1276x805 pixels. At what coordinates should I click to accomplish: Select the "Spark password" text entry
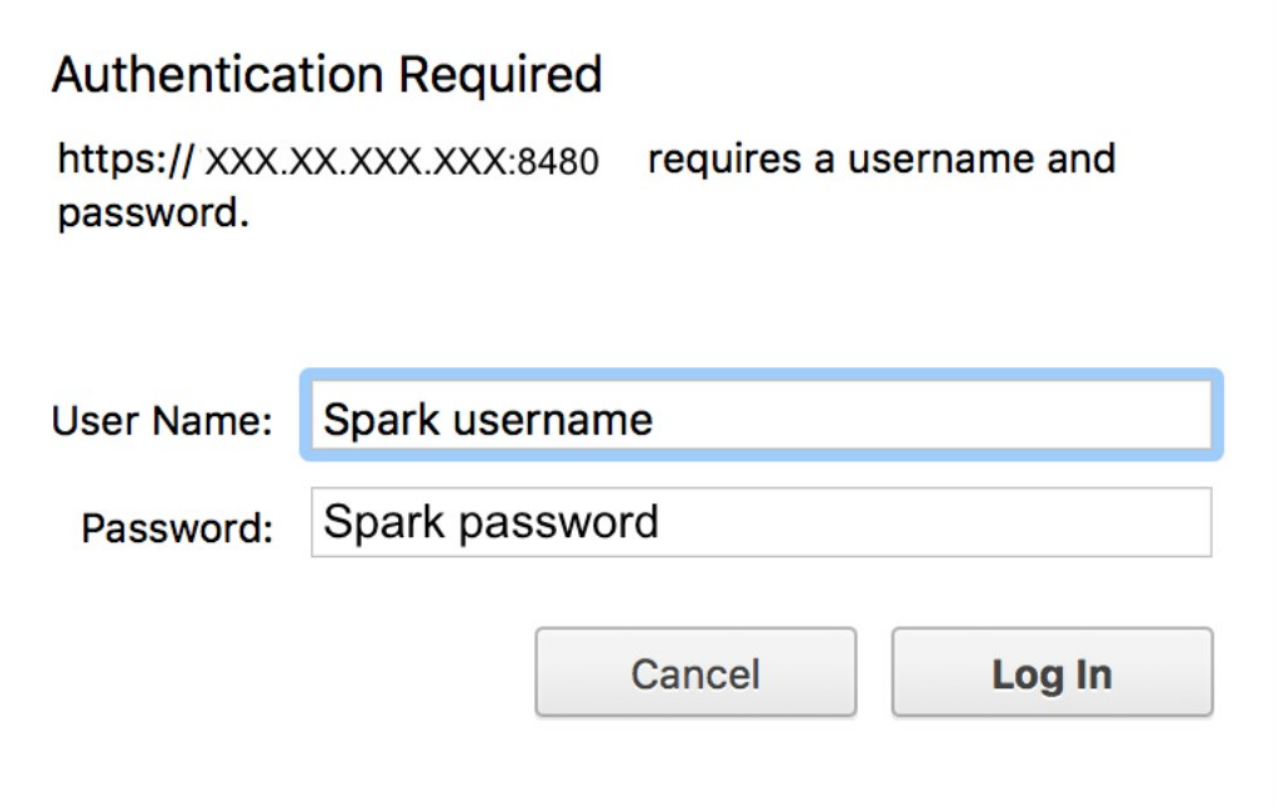pyautogui.click(x=491, y=522)
